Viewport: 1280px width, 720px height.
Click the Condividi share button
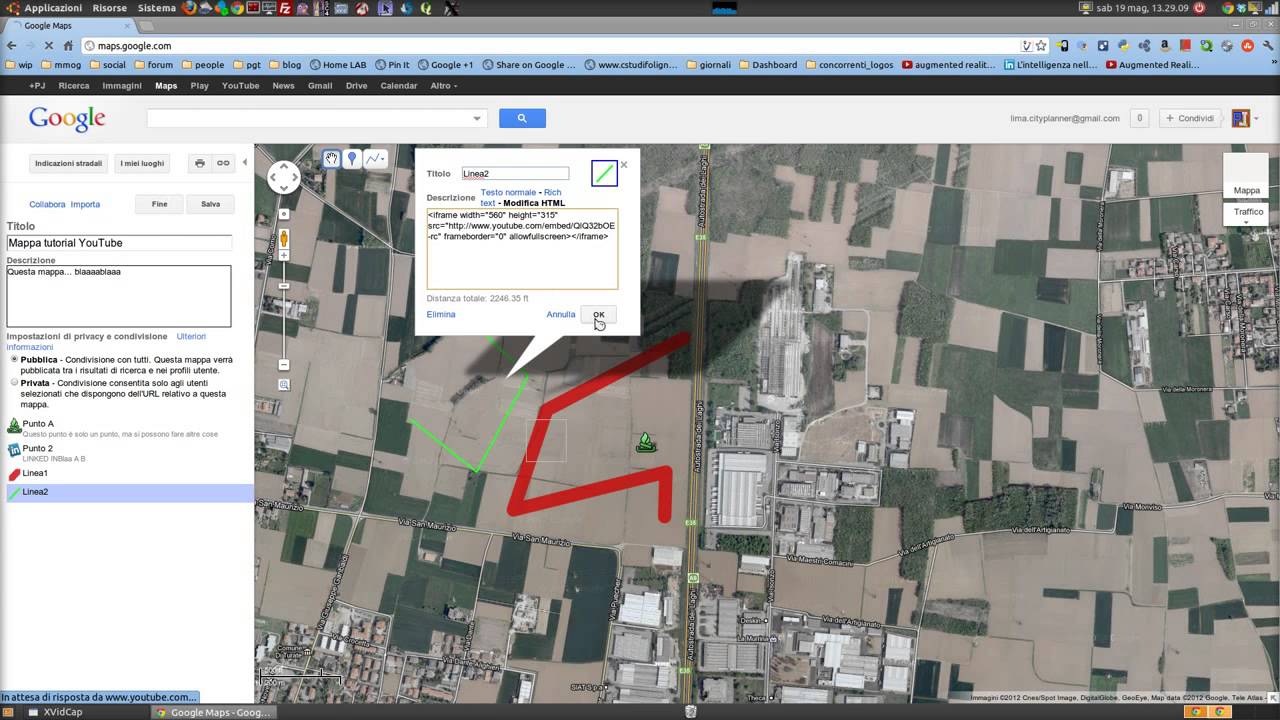click(x=1189, y=118)
